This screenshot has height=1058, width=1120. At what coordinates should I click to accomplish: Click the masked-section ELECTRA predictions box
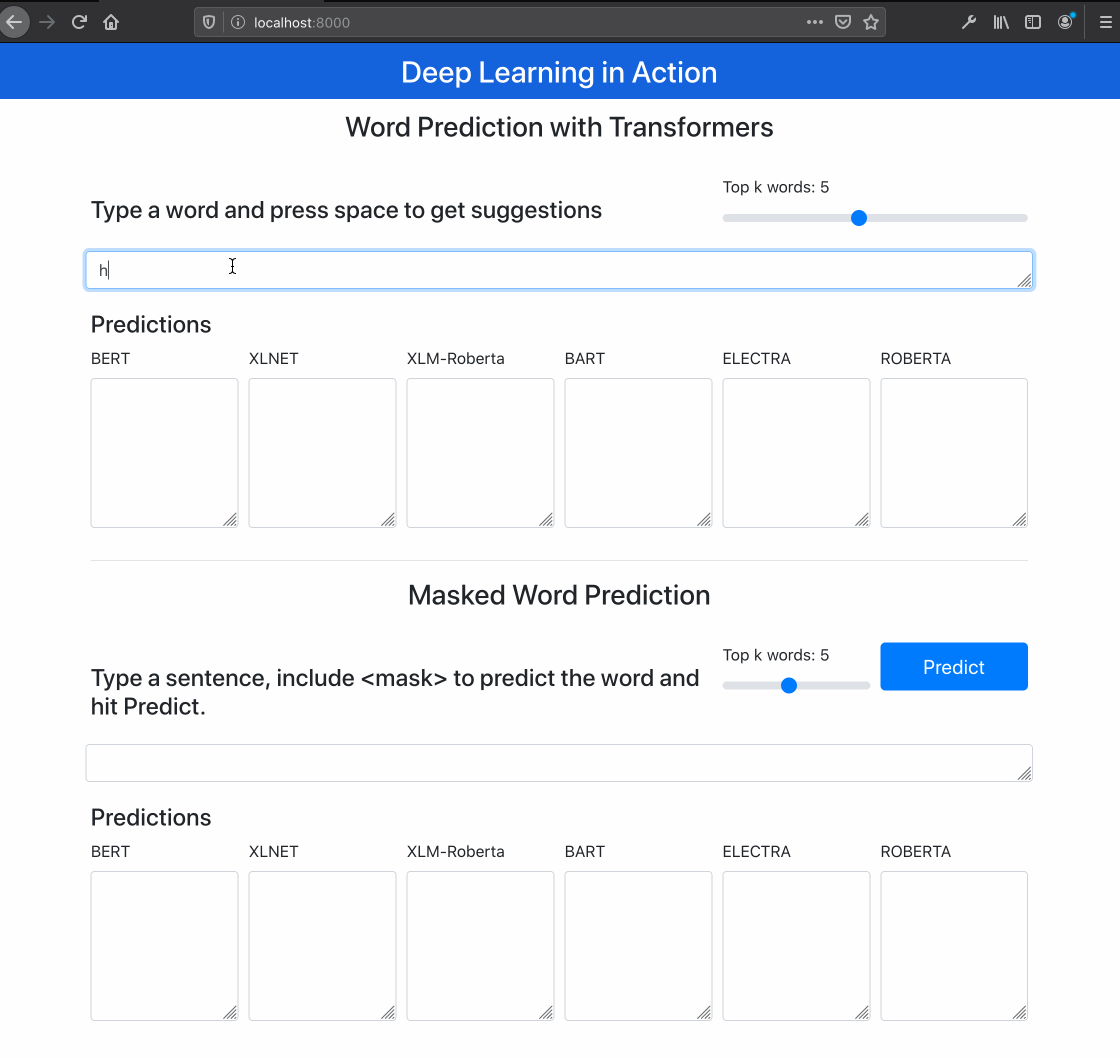click(x=796, y=946)
